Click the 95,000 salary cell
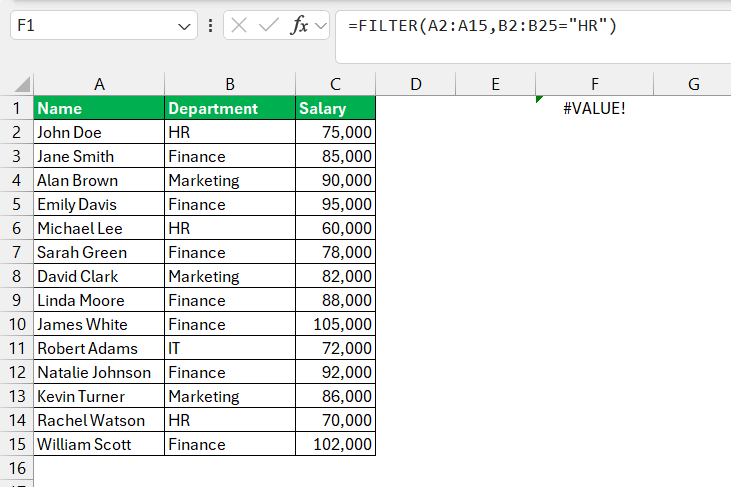Image resolution: width=731 pixels, height=487 pixels. [335, 204]
